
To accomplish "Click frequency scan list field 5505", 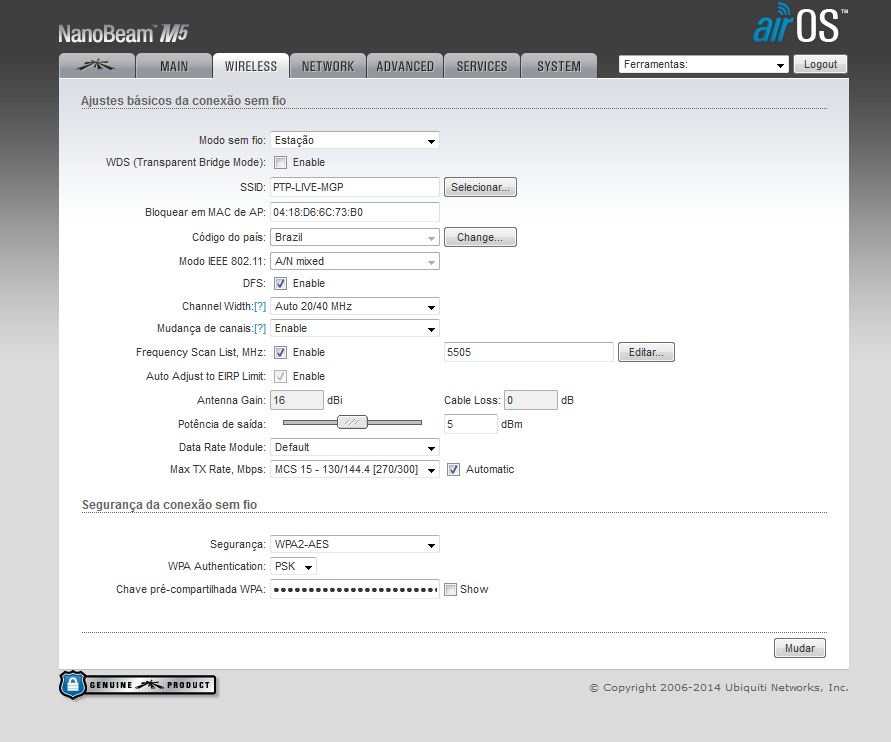I will pyautogui.click(x=528, y=352).
